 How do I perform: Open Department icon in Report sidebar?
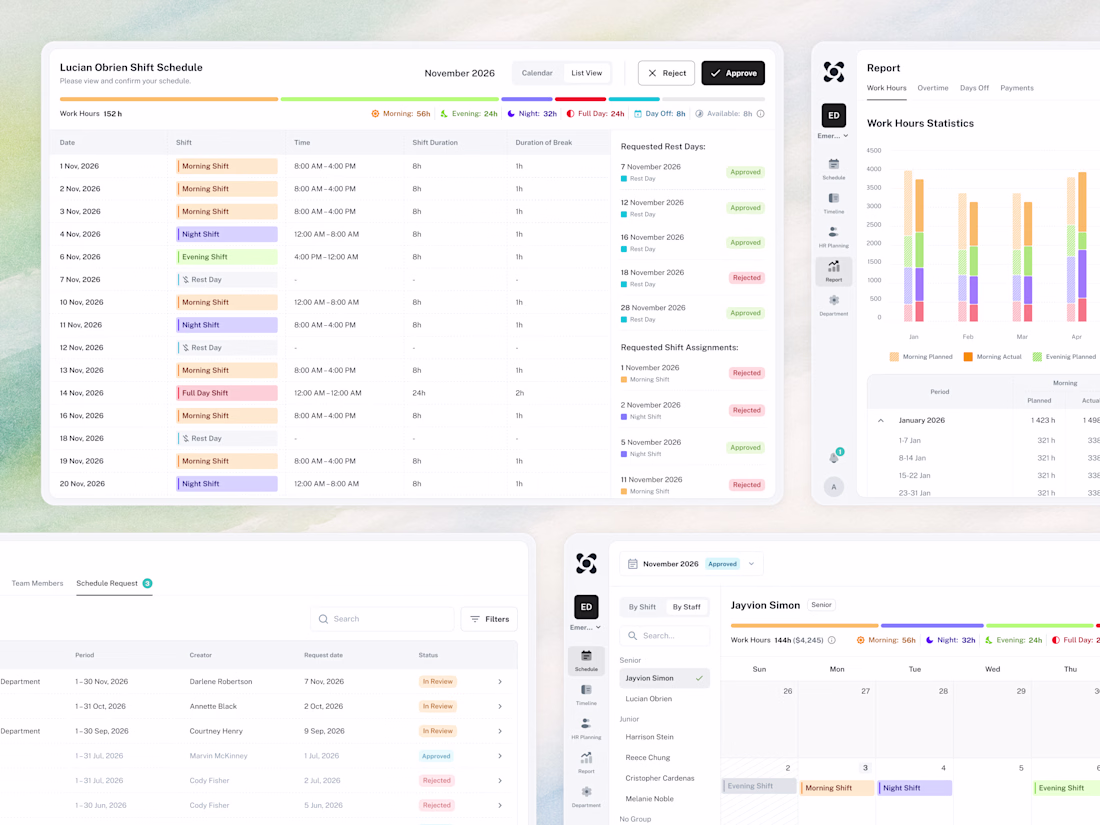pos(833,304)
